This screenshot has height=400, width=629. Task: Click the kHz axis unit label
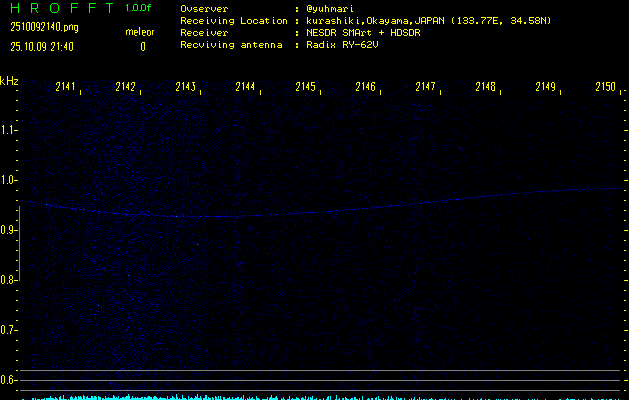point(9,81)
